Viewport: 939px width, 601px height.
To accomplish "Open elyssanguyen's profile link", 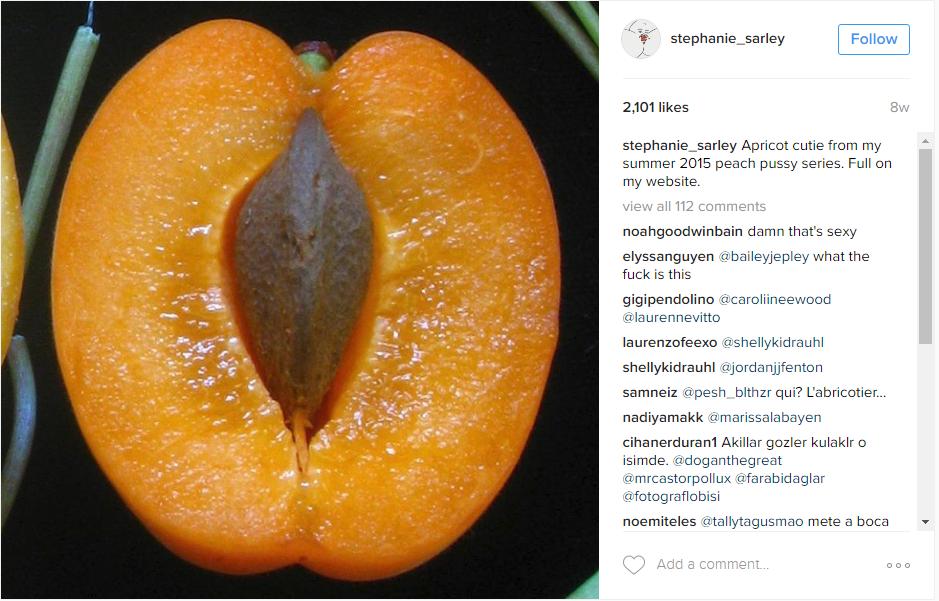I will [668, 257].
